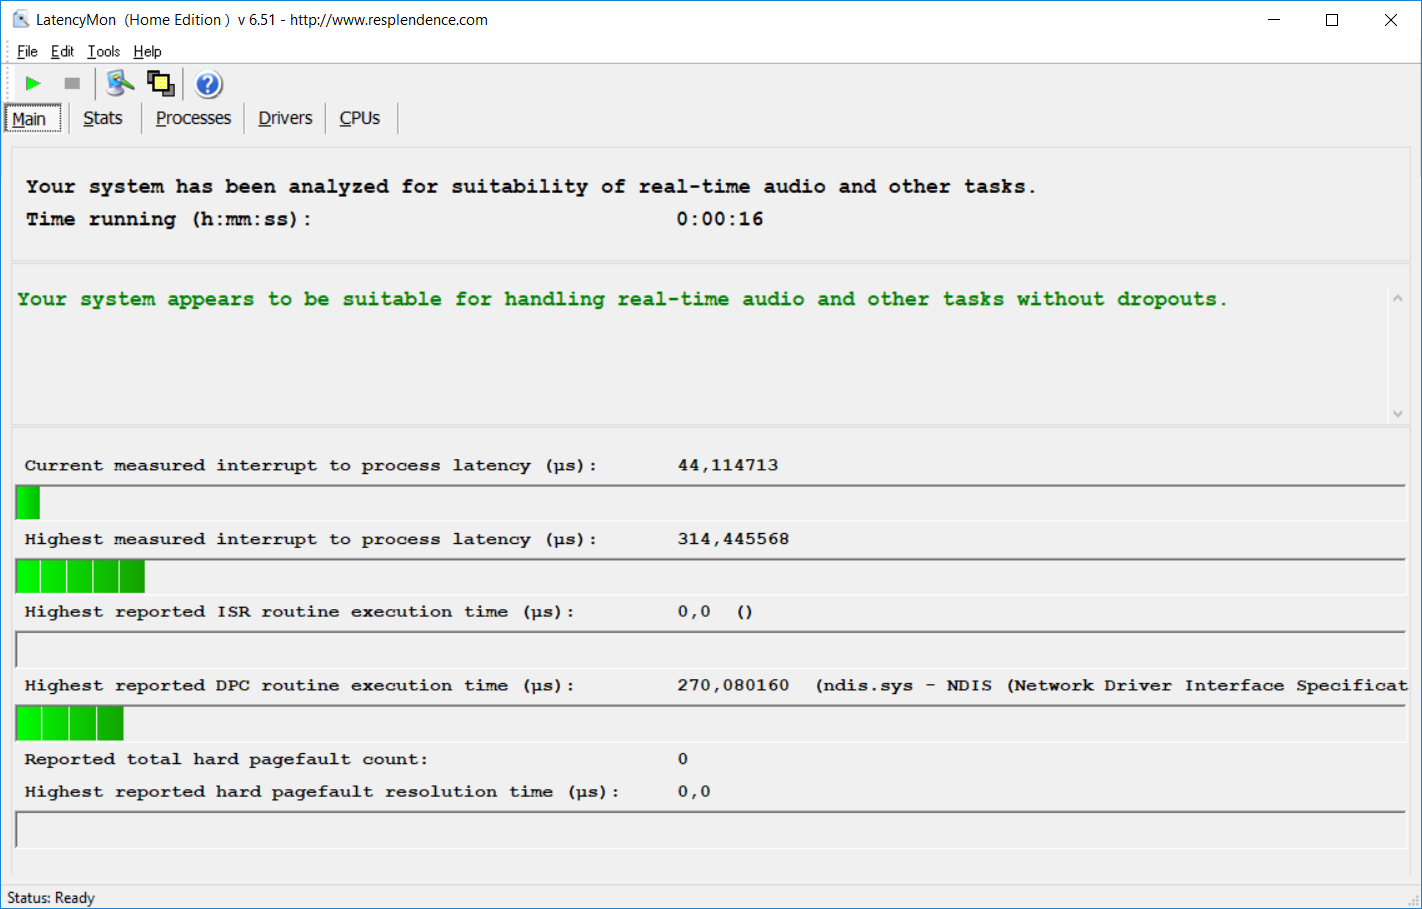Switch to the Processes tab
1422x909 pixels.
tap(193, 118)
